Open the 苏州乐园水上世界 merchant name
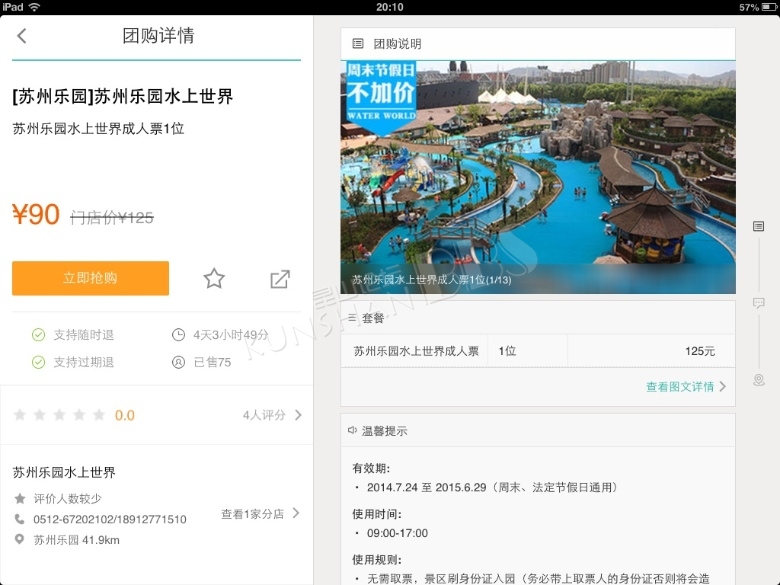Viewport: 780px width, 585px height. 64,472
